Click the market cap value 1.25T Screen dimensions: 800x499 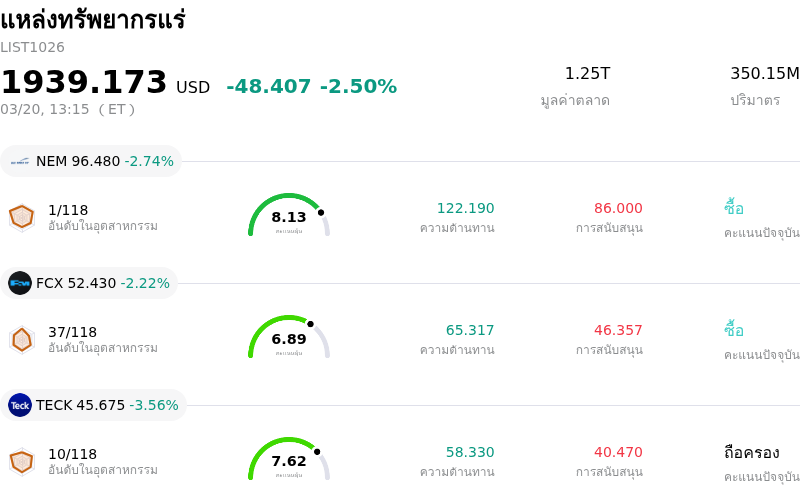pyautogui.click(x=587, y=74)
